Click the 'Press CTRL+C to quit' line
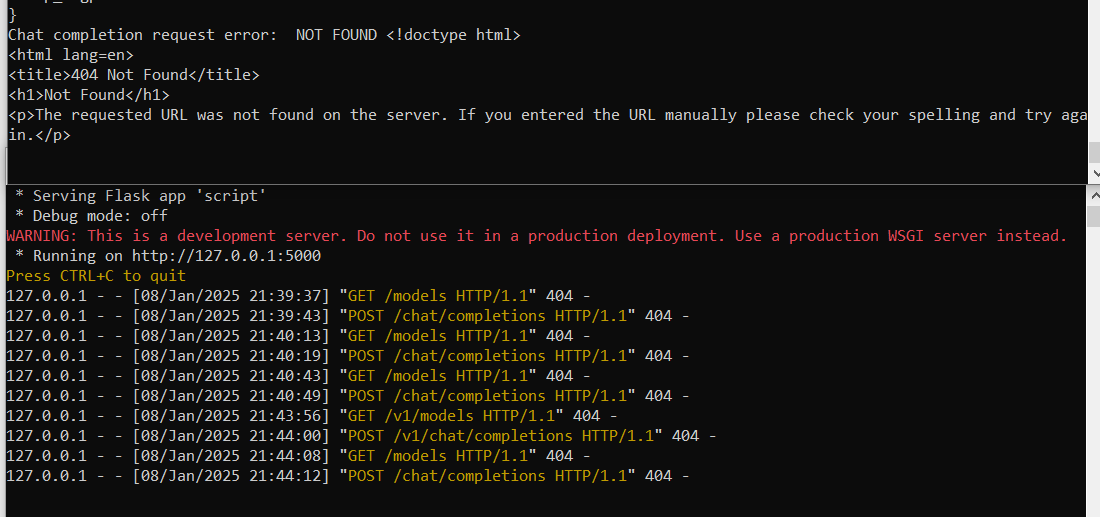The image size is (1100, 517). 96,276
